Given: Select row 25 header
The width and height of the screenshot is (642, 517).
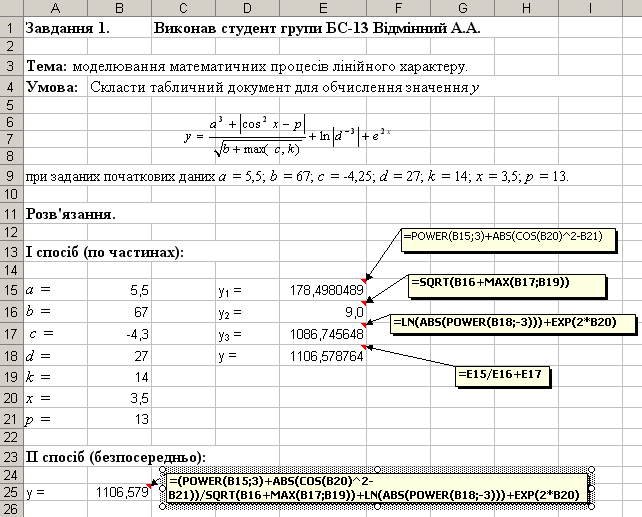Looking at the screenshot, I should [x=11, y=492].
